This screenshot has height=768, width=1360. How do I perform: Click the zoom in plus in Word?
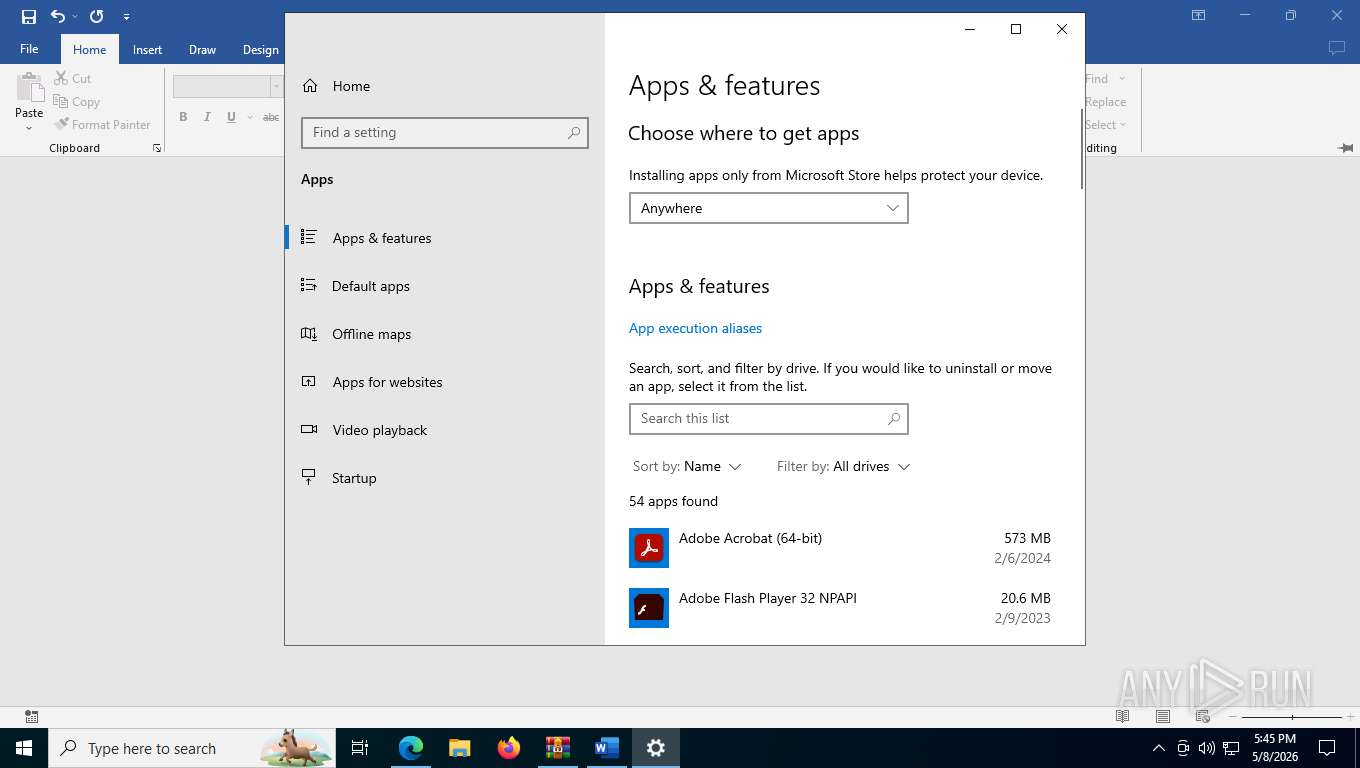[1351, 717]
